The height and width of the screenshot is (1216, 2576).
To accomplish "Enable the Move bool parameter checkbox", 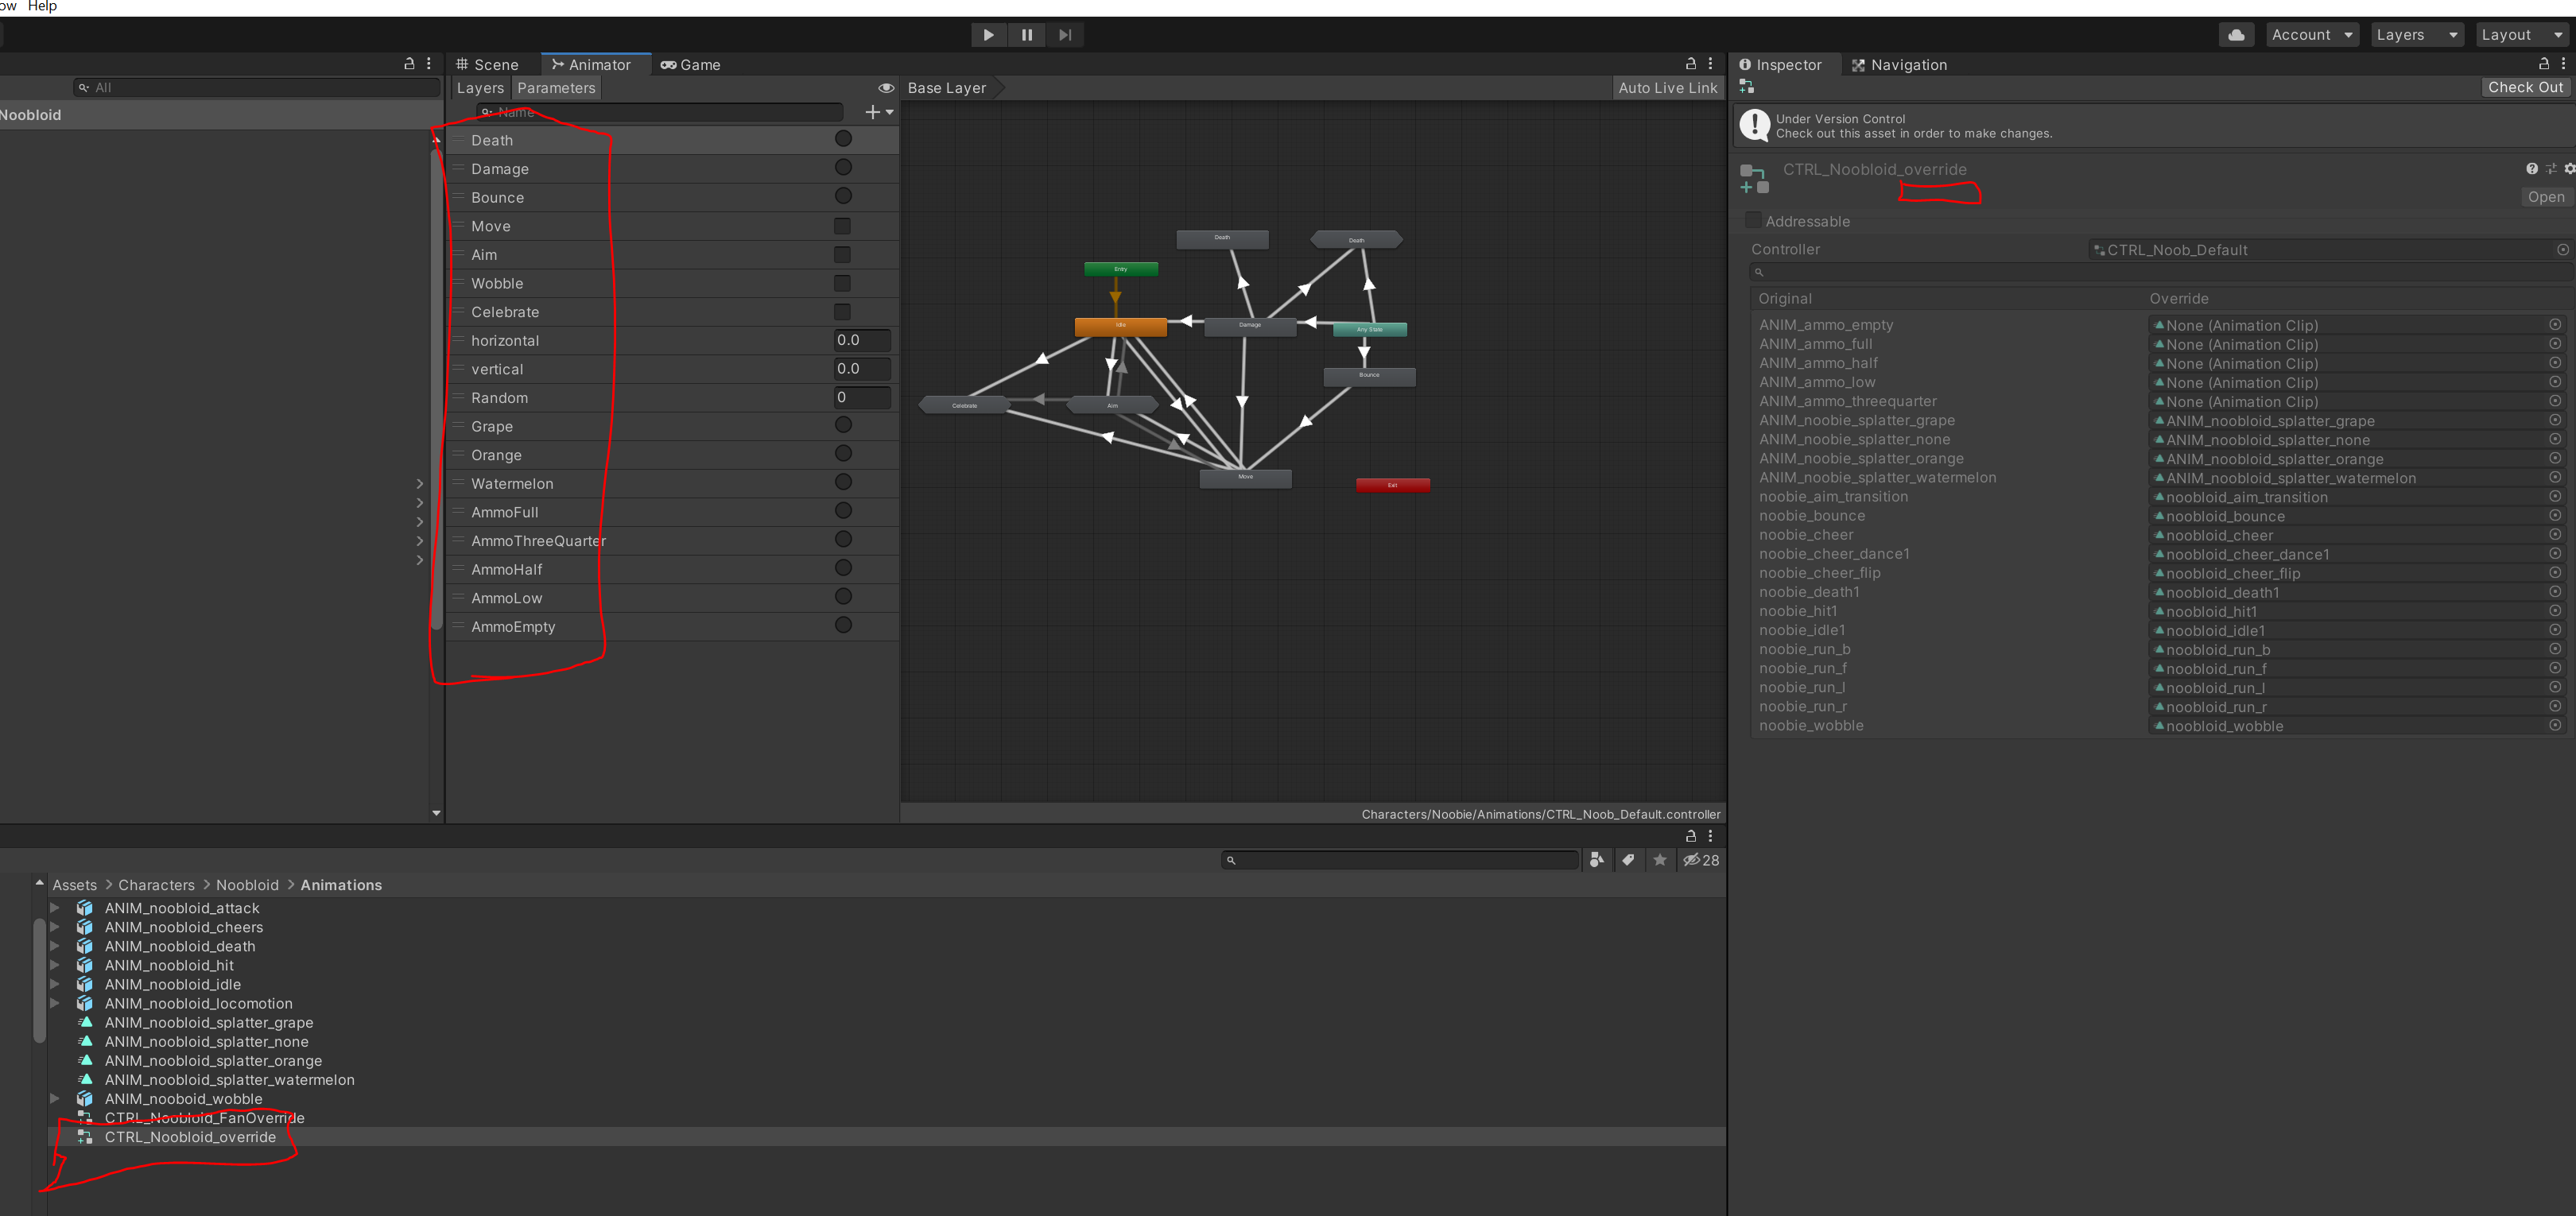I will (842, 226).
